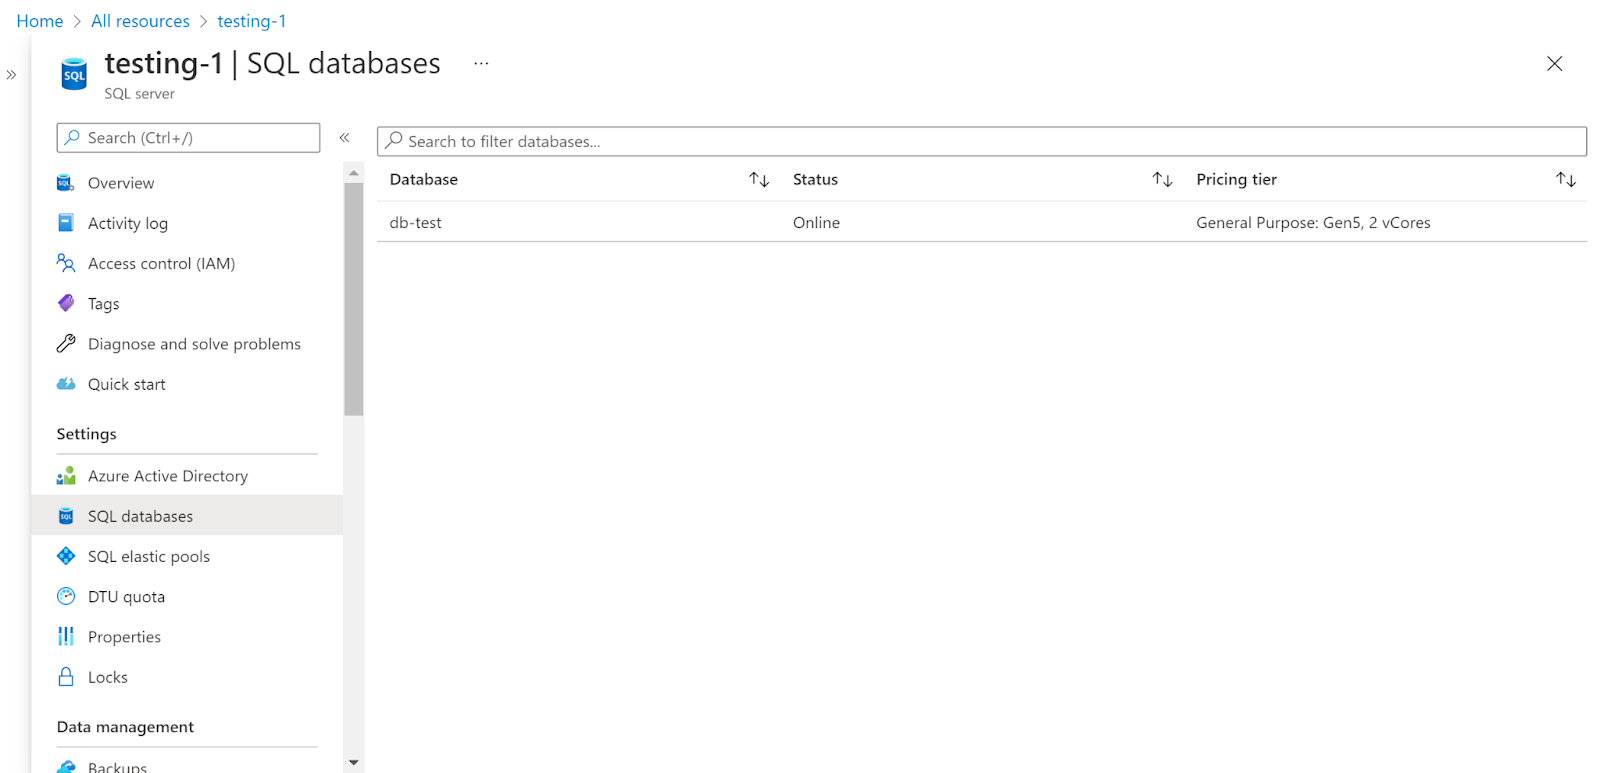Viewport: 1600px width, 773px height.
Task: Click the Diagnose and solve problems wrench icon
Action: coord(66,344)
